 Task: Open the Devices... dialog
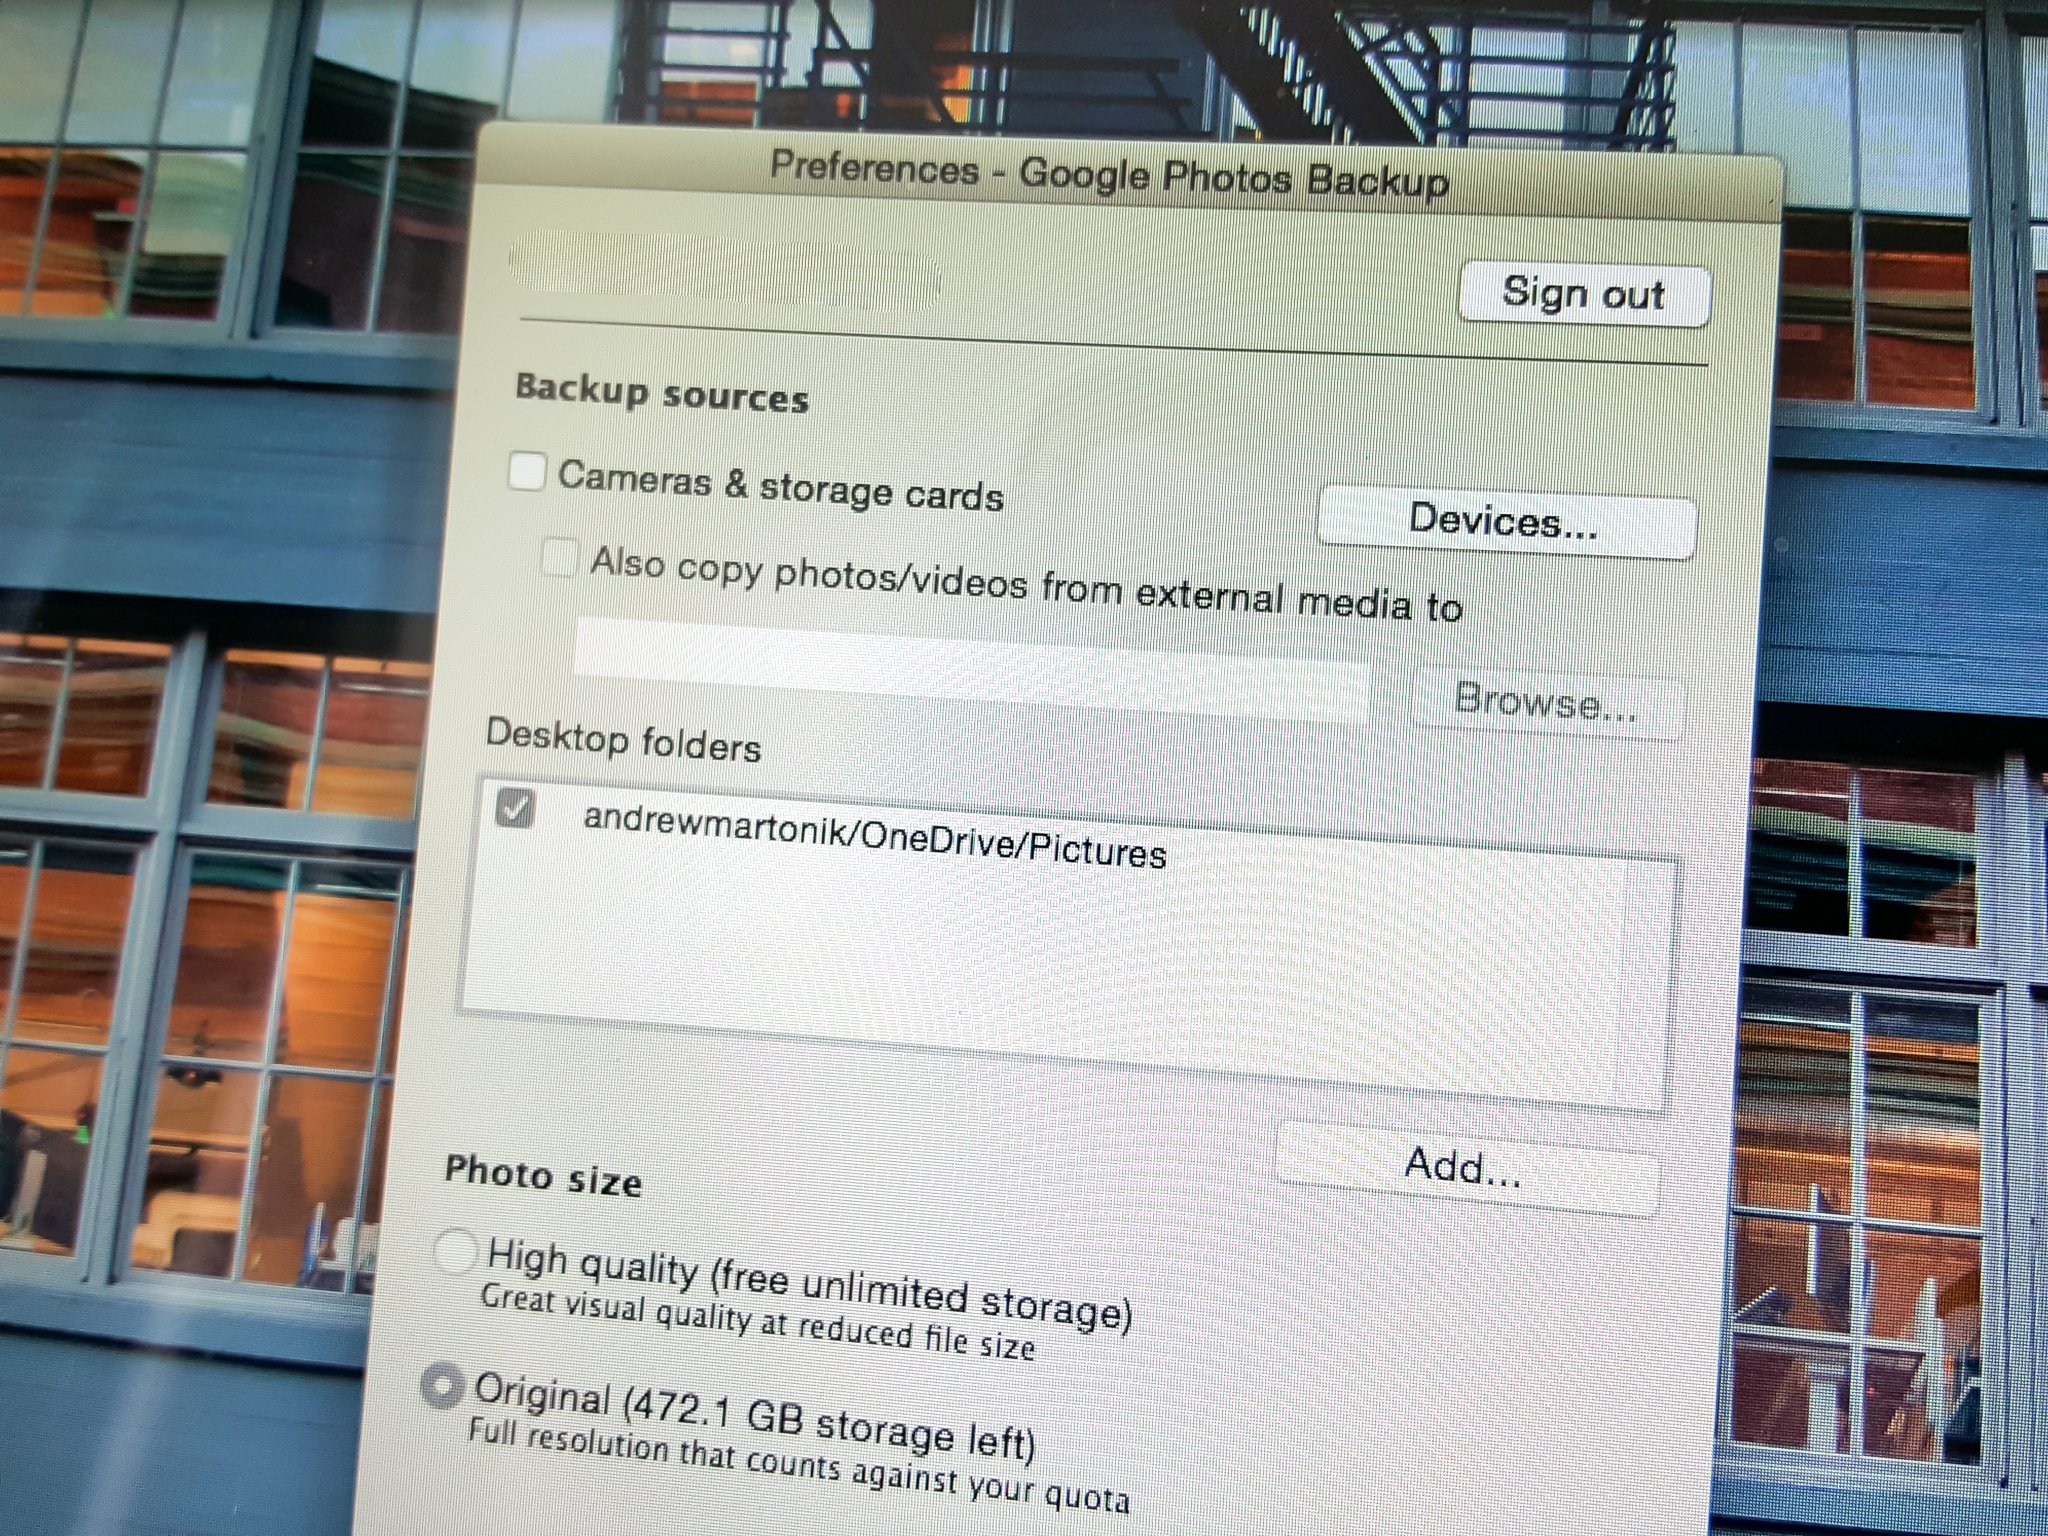[1504, 524]
